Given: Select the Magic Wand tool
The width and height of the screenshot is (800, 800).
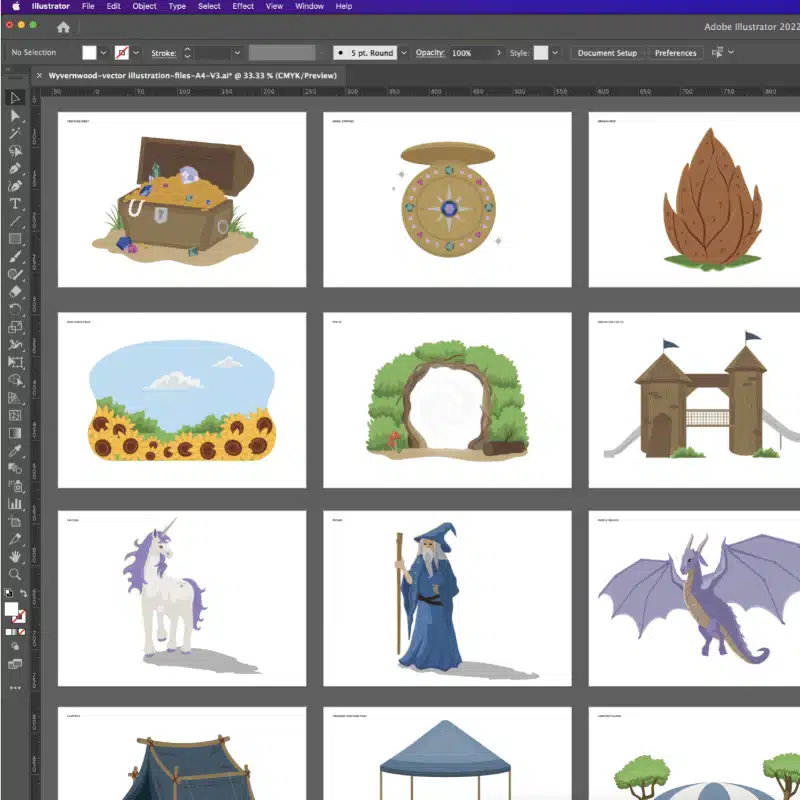Looking at the screenshot, I should [x=15, y=133].
